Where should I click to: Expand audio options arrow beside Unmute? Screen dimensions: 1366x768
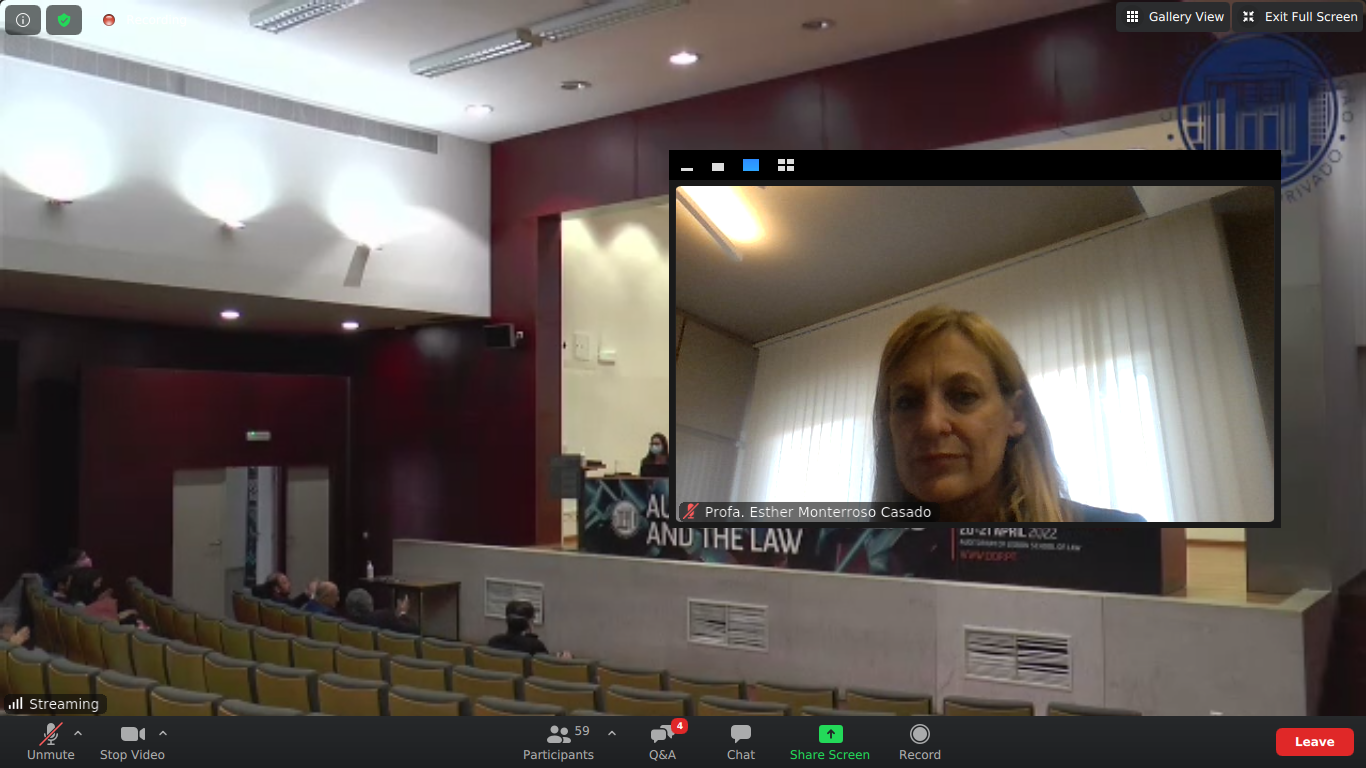[x=78, y=733]
